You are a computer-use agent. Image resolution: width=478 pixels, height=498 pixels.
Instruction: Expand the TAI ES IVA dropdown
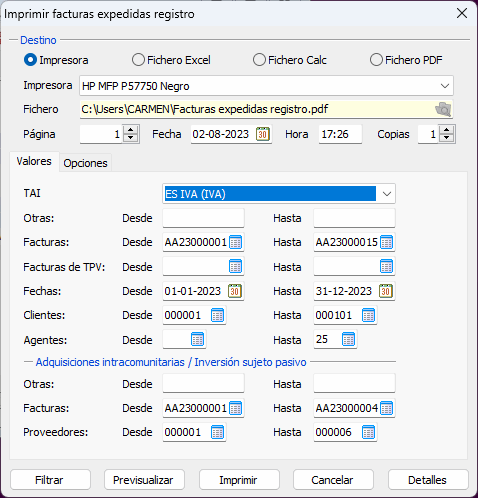tap(387, 194)
